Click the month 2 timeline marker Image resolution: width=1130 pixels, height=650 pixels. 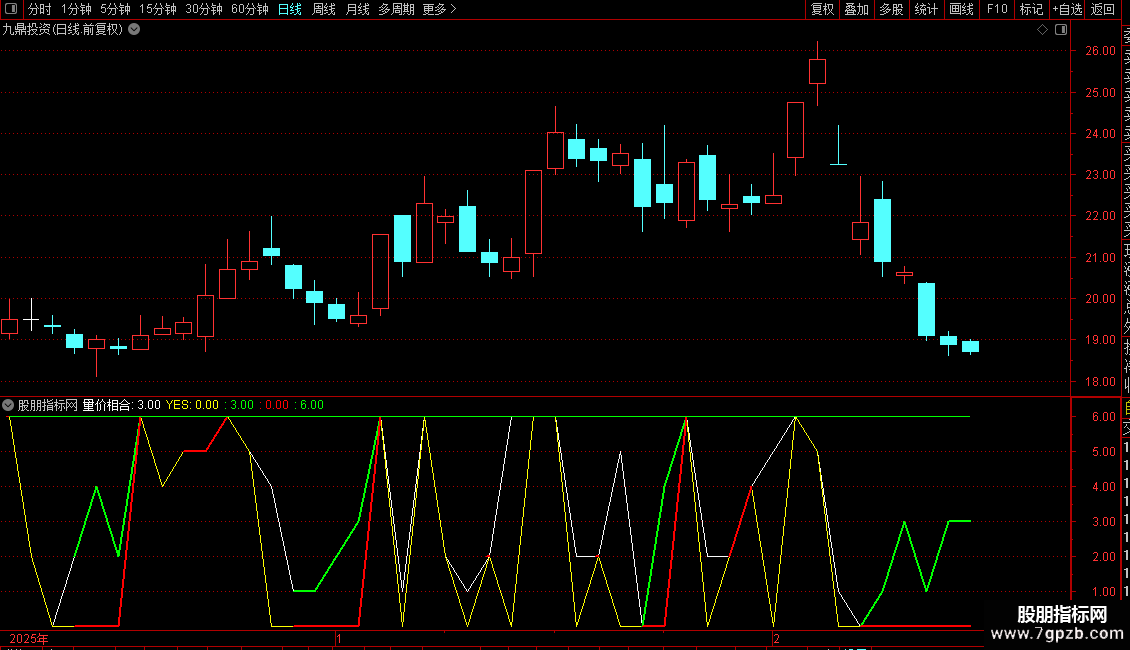776,638
